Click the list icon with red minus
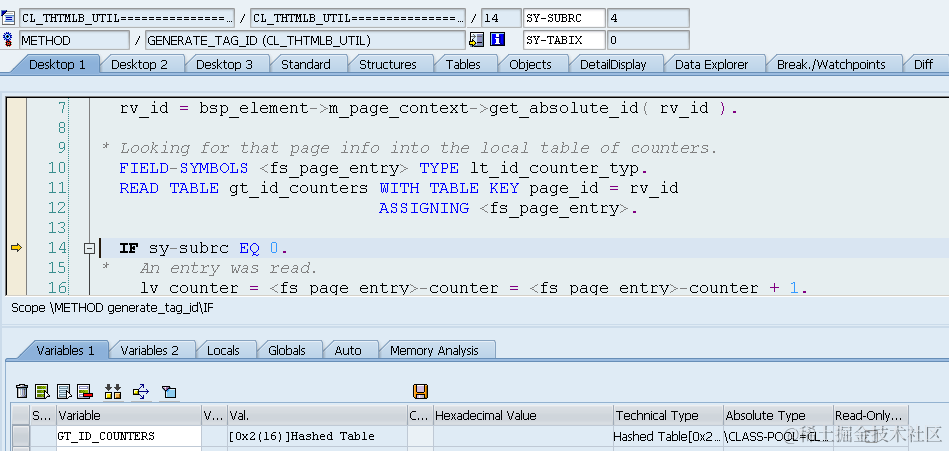Screen dimensions: 949x451 pos(85,391)
